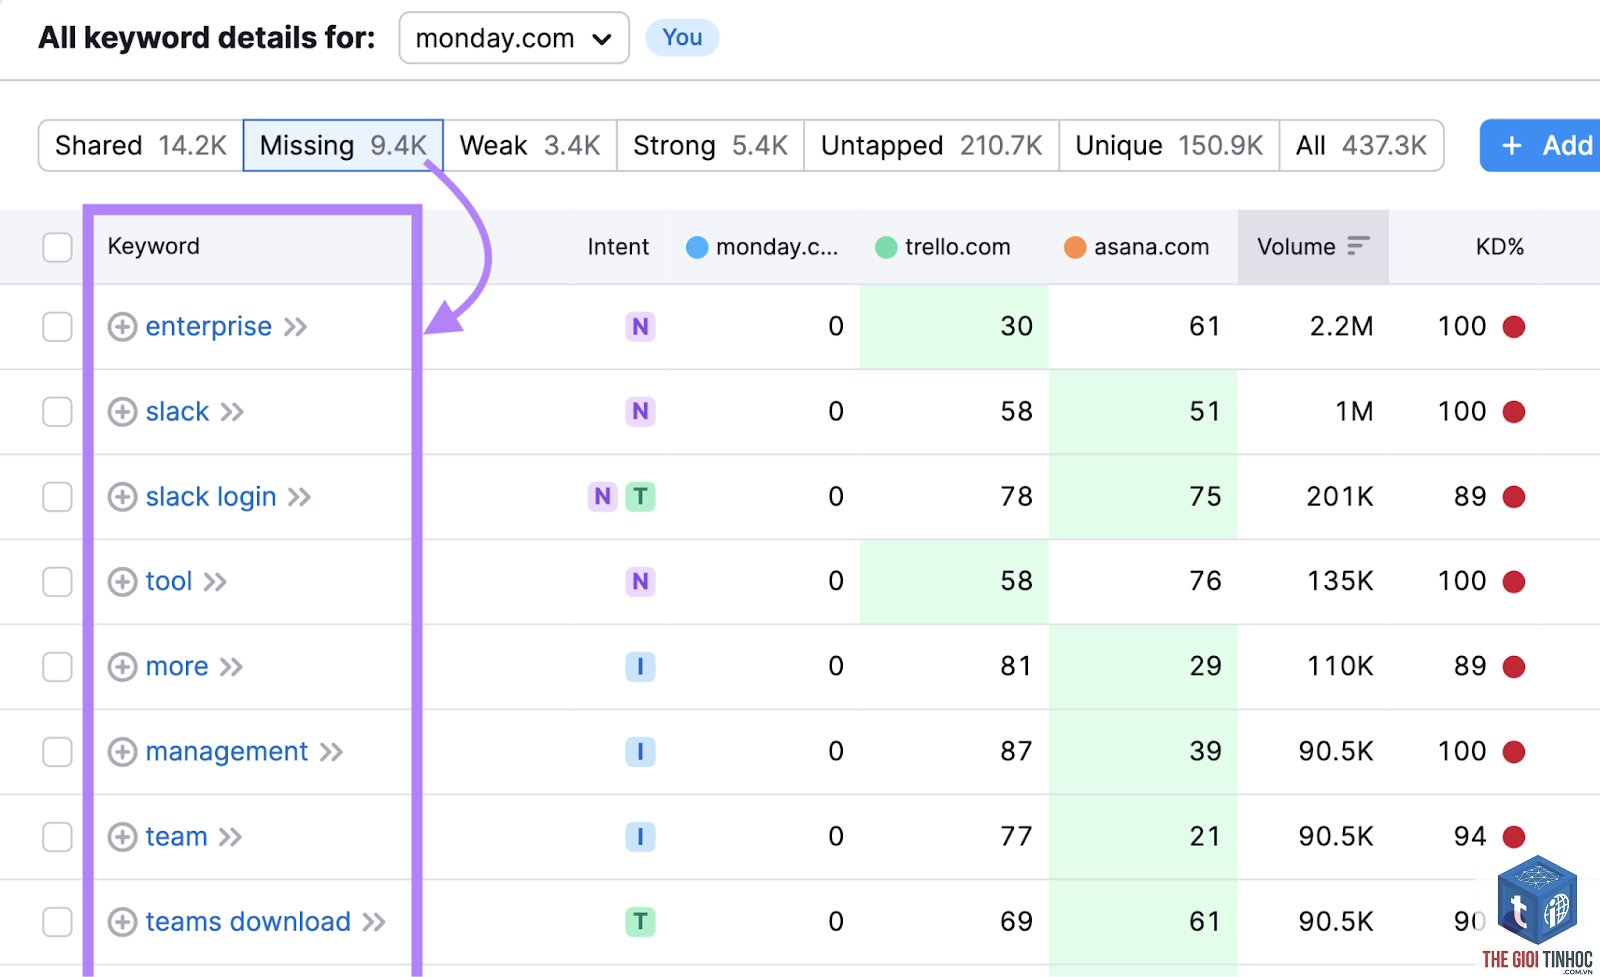Click the Intent column header

tap(618, 247)
